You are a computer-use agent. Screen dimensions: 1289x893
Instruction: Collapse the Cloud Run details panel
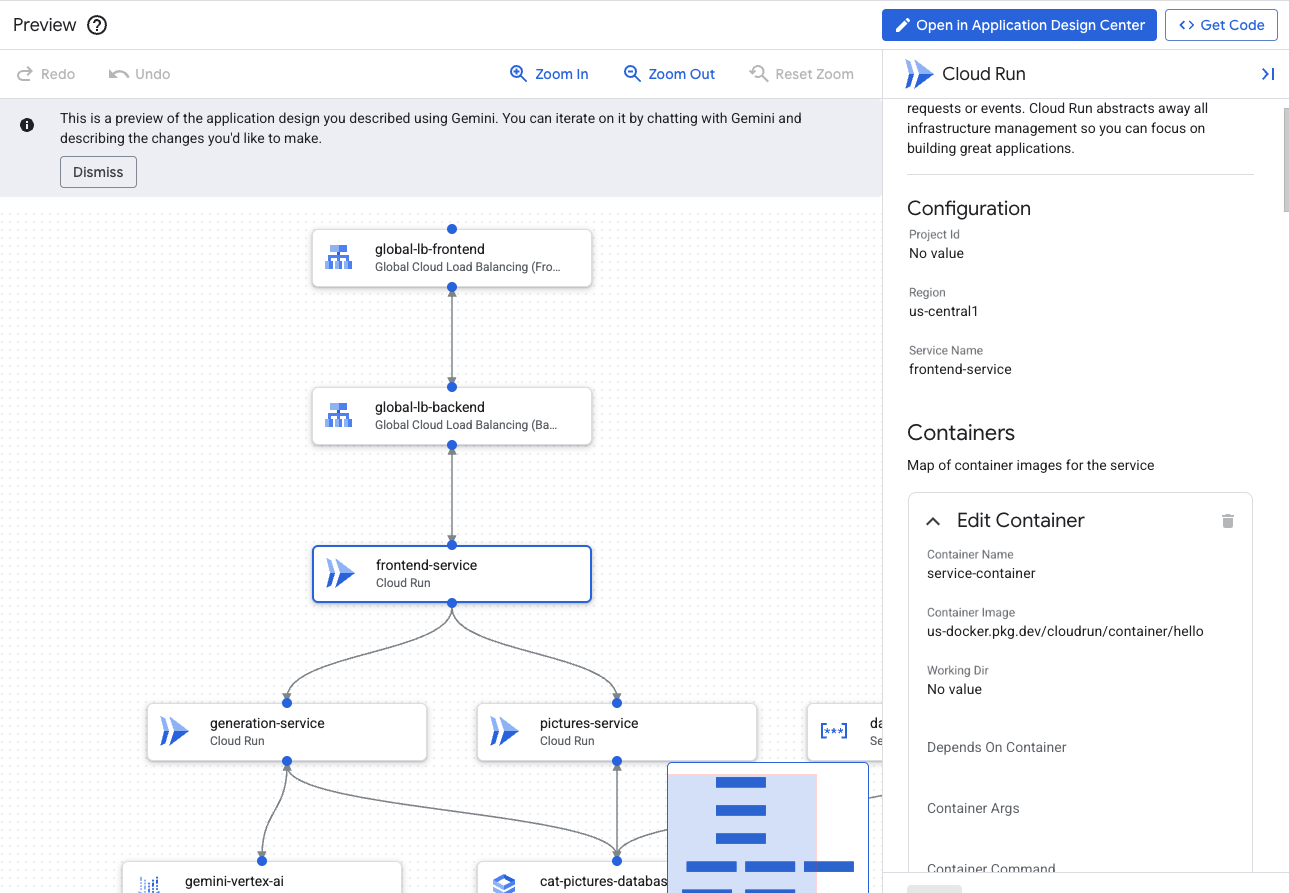tap(1267, 74)
